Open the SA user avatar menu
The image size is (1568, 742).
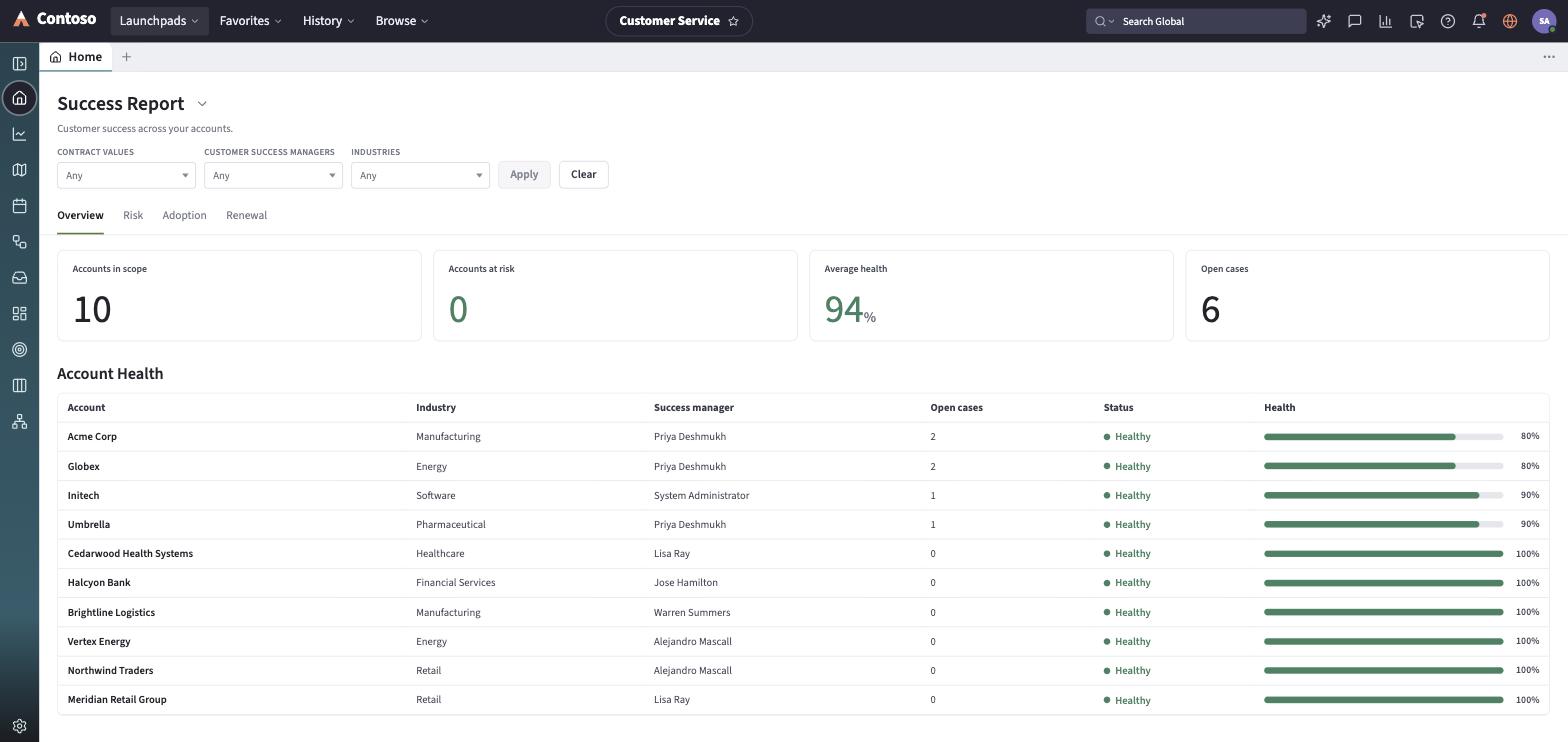click(1544, 21)
